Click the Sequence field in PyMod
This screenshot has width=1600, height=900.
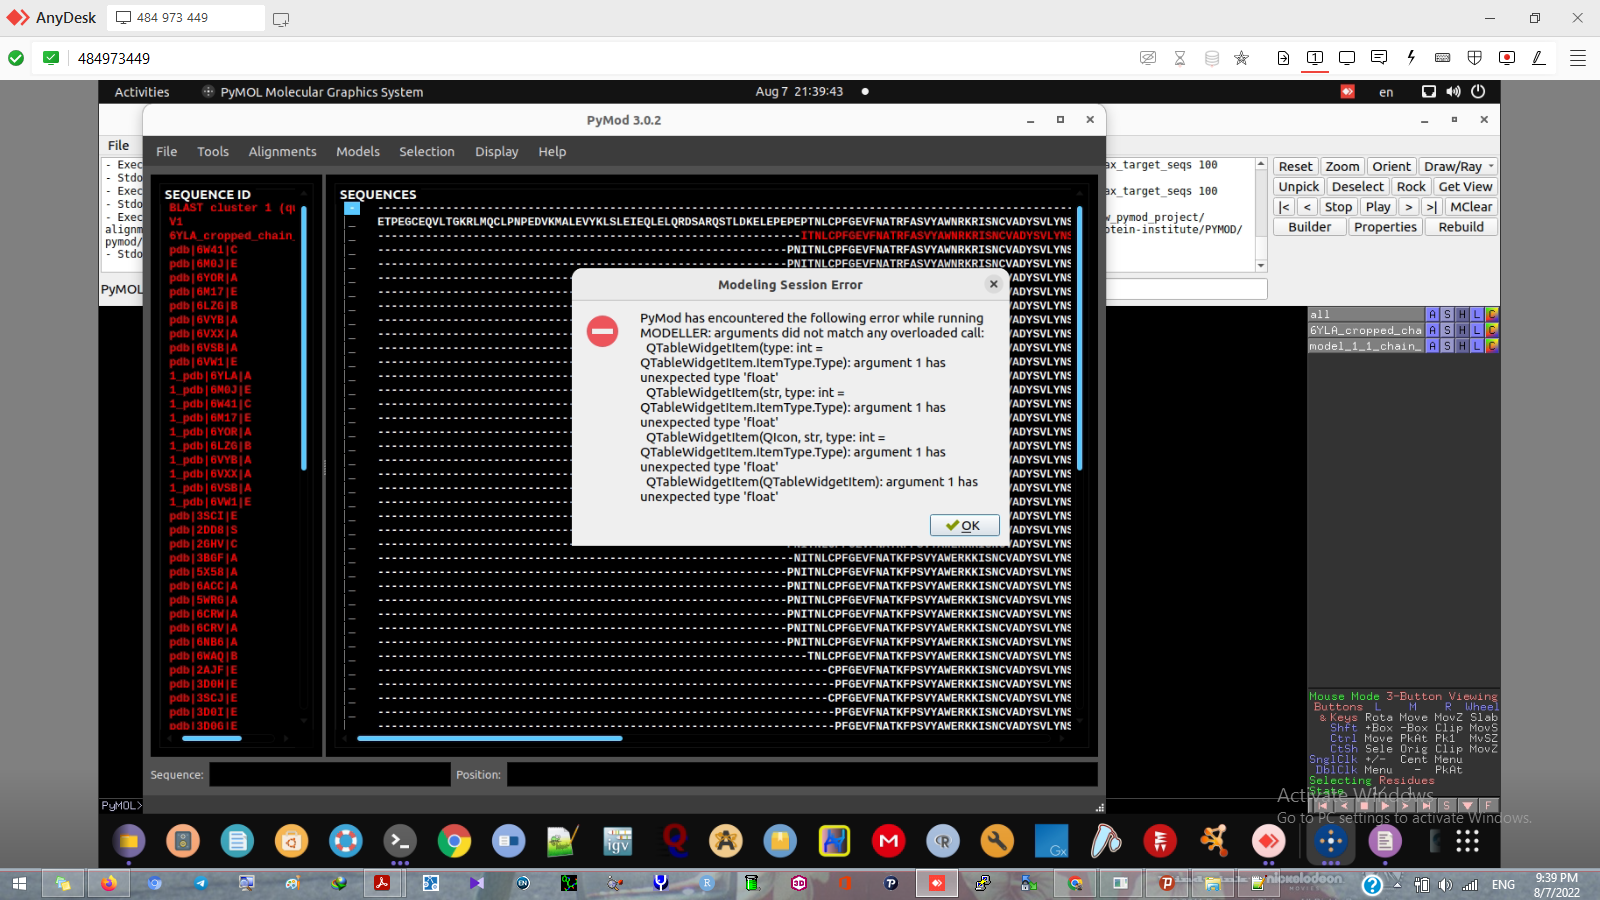330,774
